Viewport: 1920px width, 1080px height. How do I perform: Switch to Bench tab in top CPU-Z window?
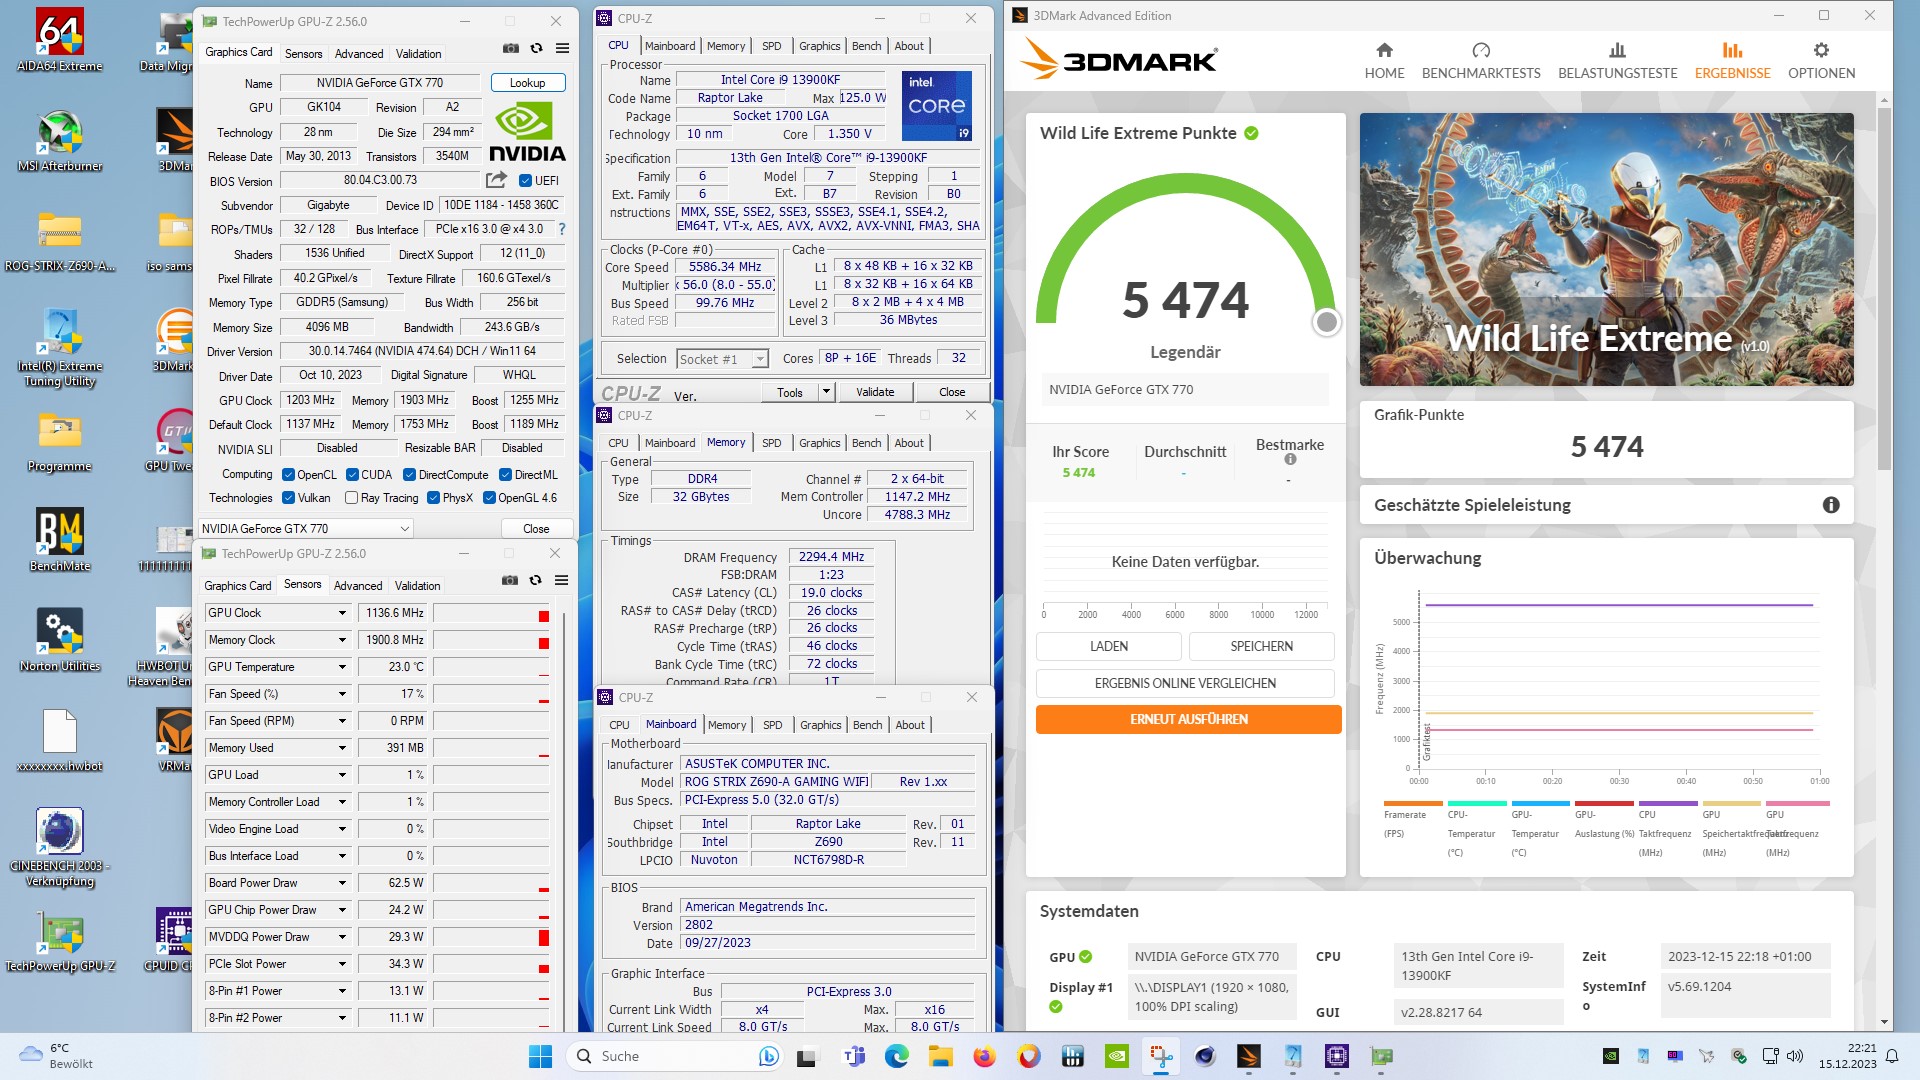point(866,46)
